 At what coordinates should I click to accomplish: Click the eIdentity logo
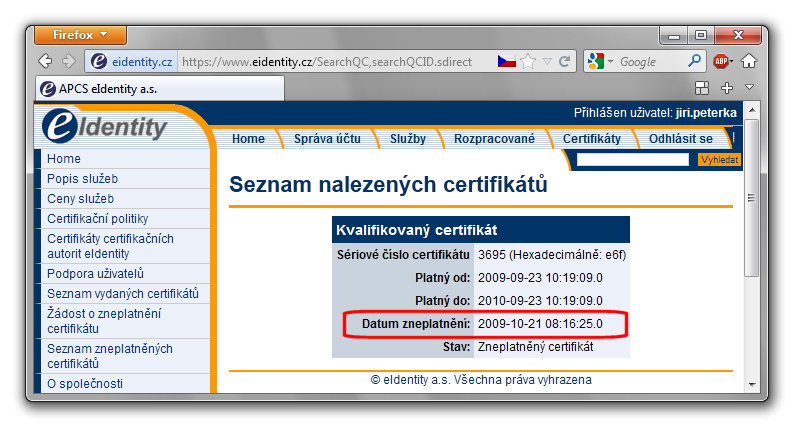(105, 126)
